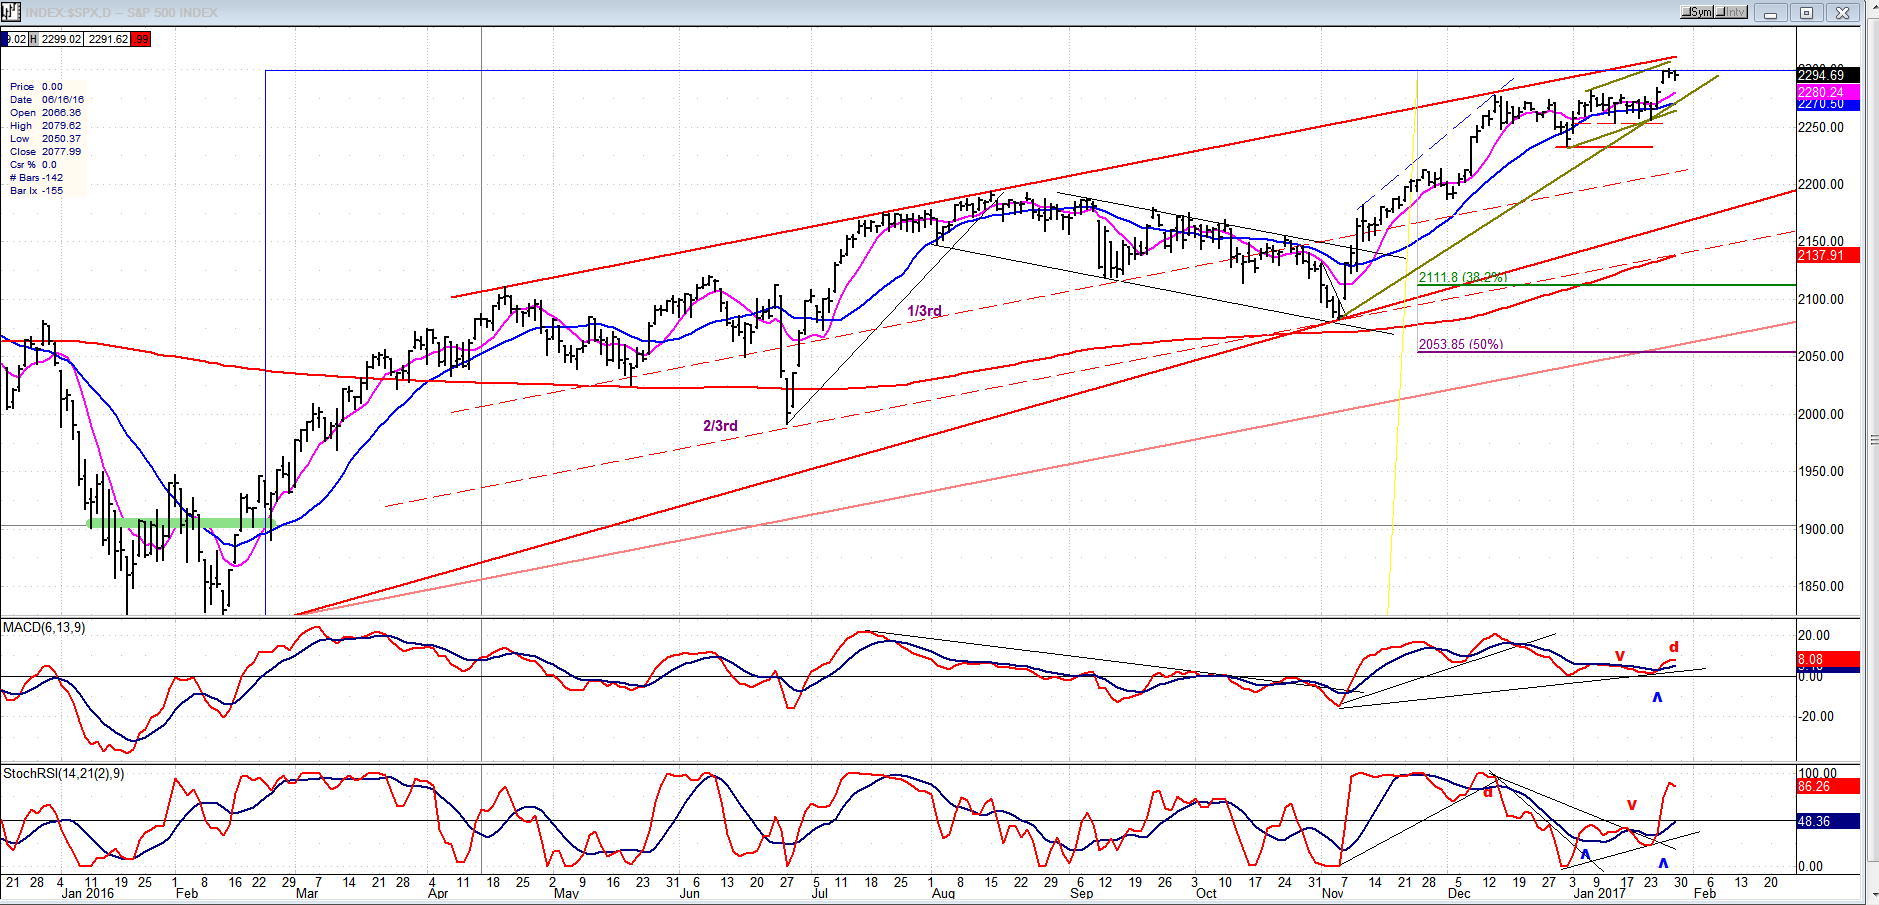Click the H 2299.02 high value box

pos(56,39)
